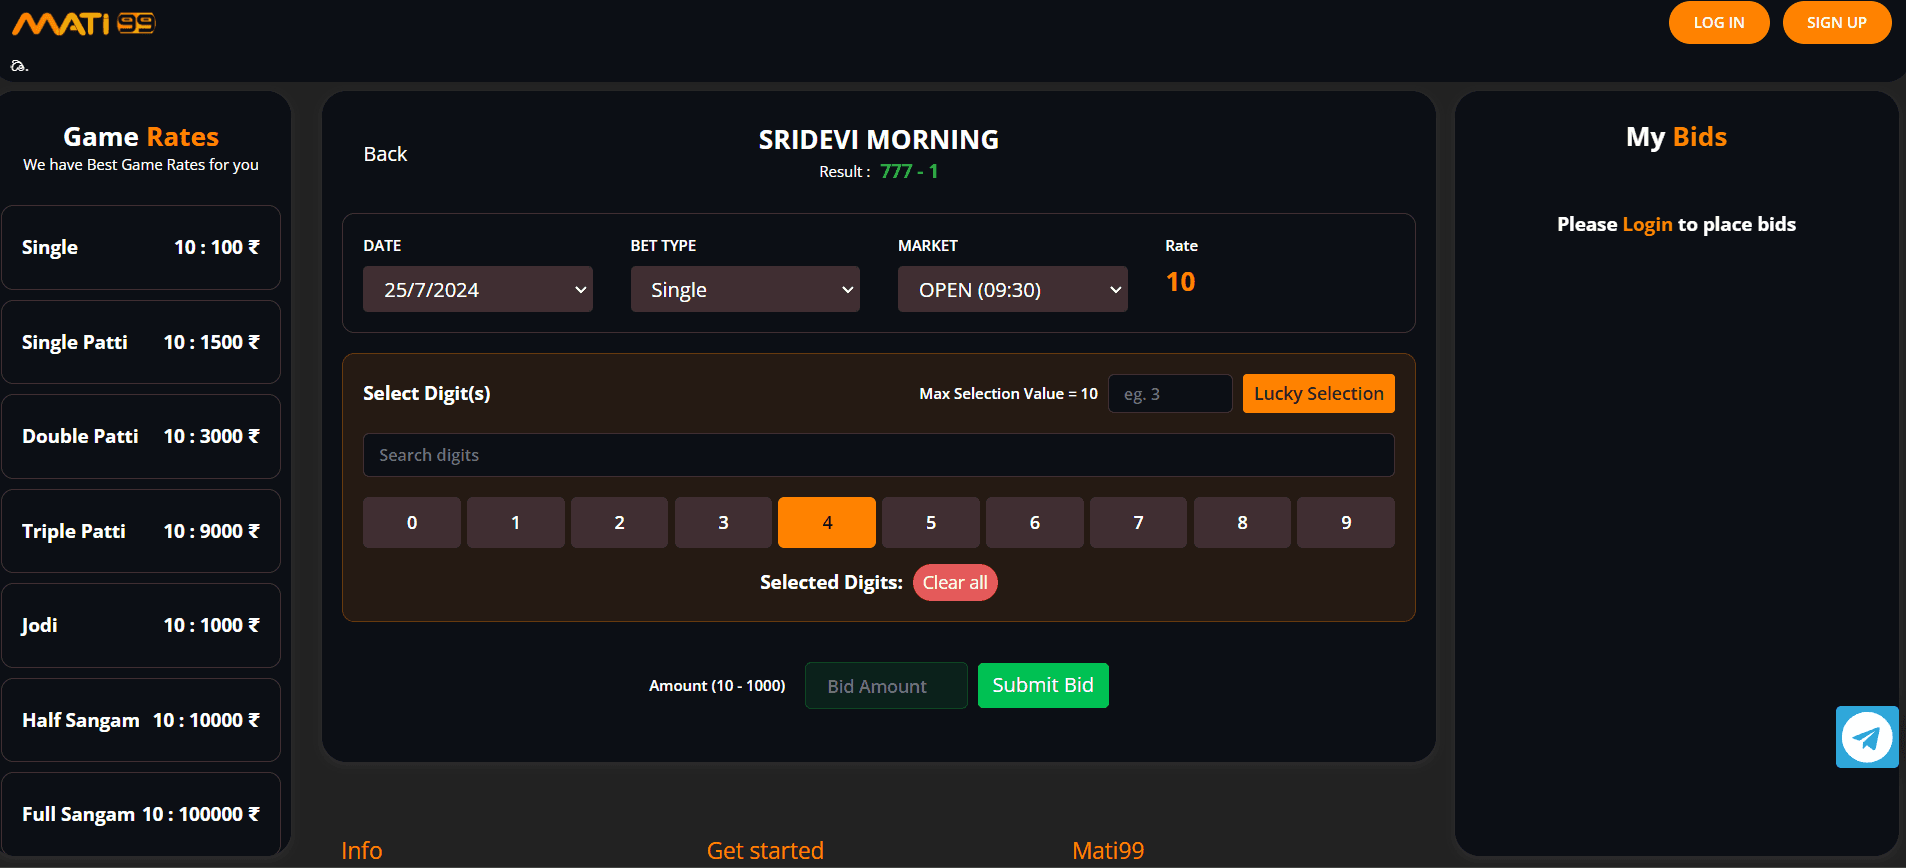Select digit 3
Image resolution: width=1906 pixels, height=868 pixels.
tap(723, 523)
